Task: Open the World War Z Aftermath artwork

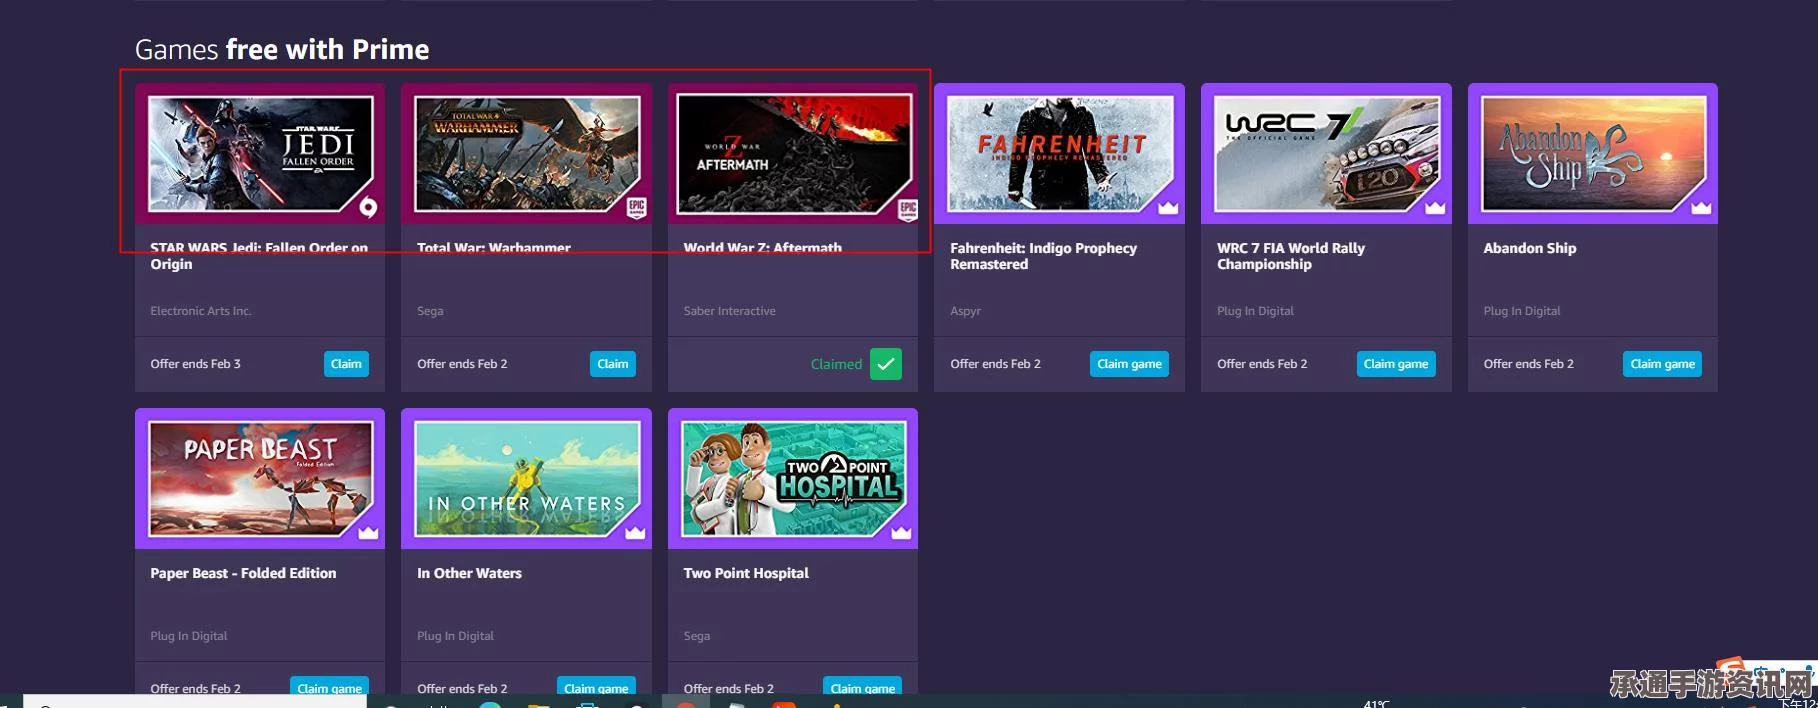Action: point(794,154)
